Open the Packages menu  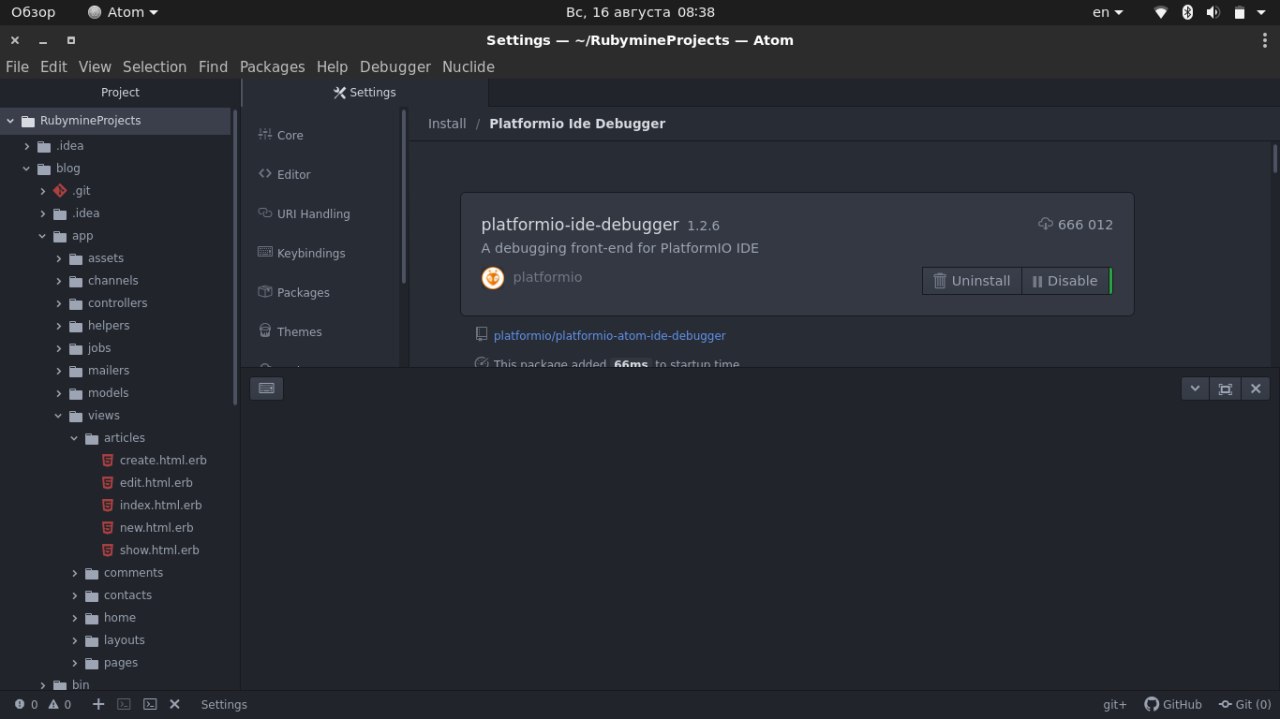pos(272,67)
